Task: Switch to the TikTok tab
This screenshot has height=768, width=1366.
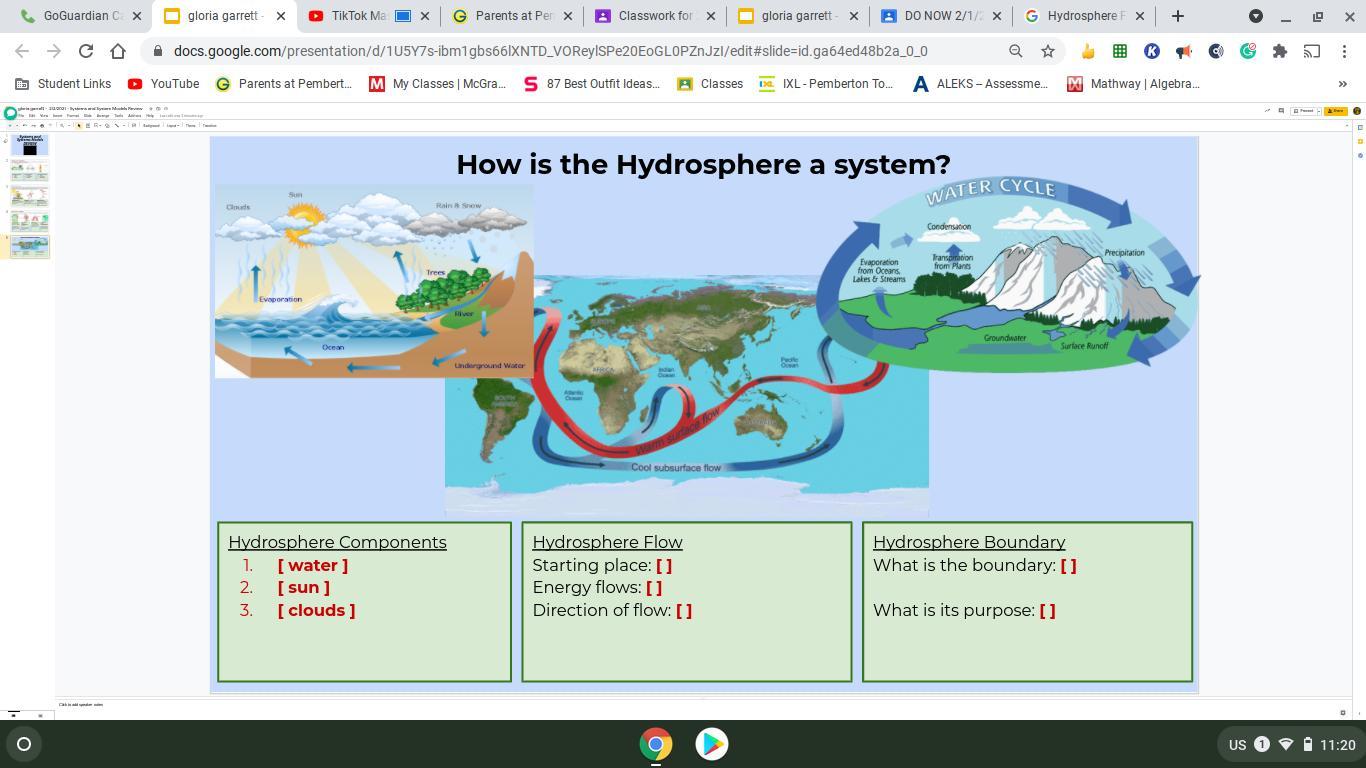Action: [358, 16]
